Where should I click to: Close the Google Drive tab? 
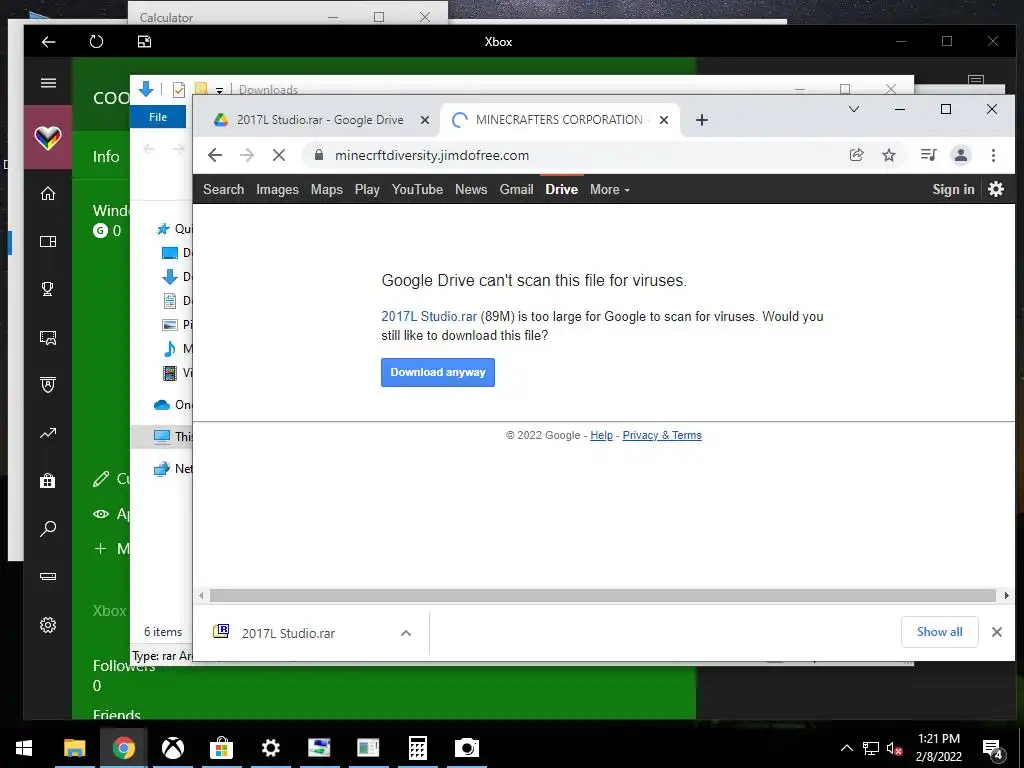(x=424, y=120)
